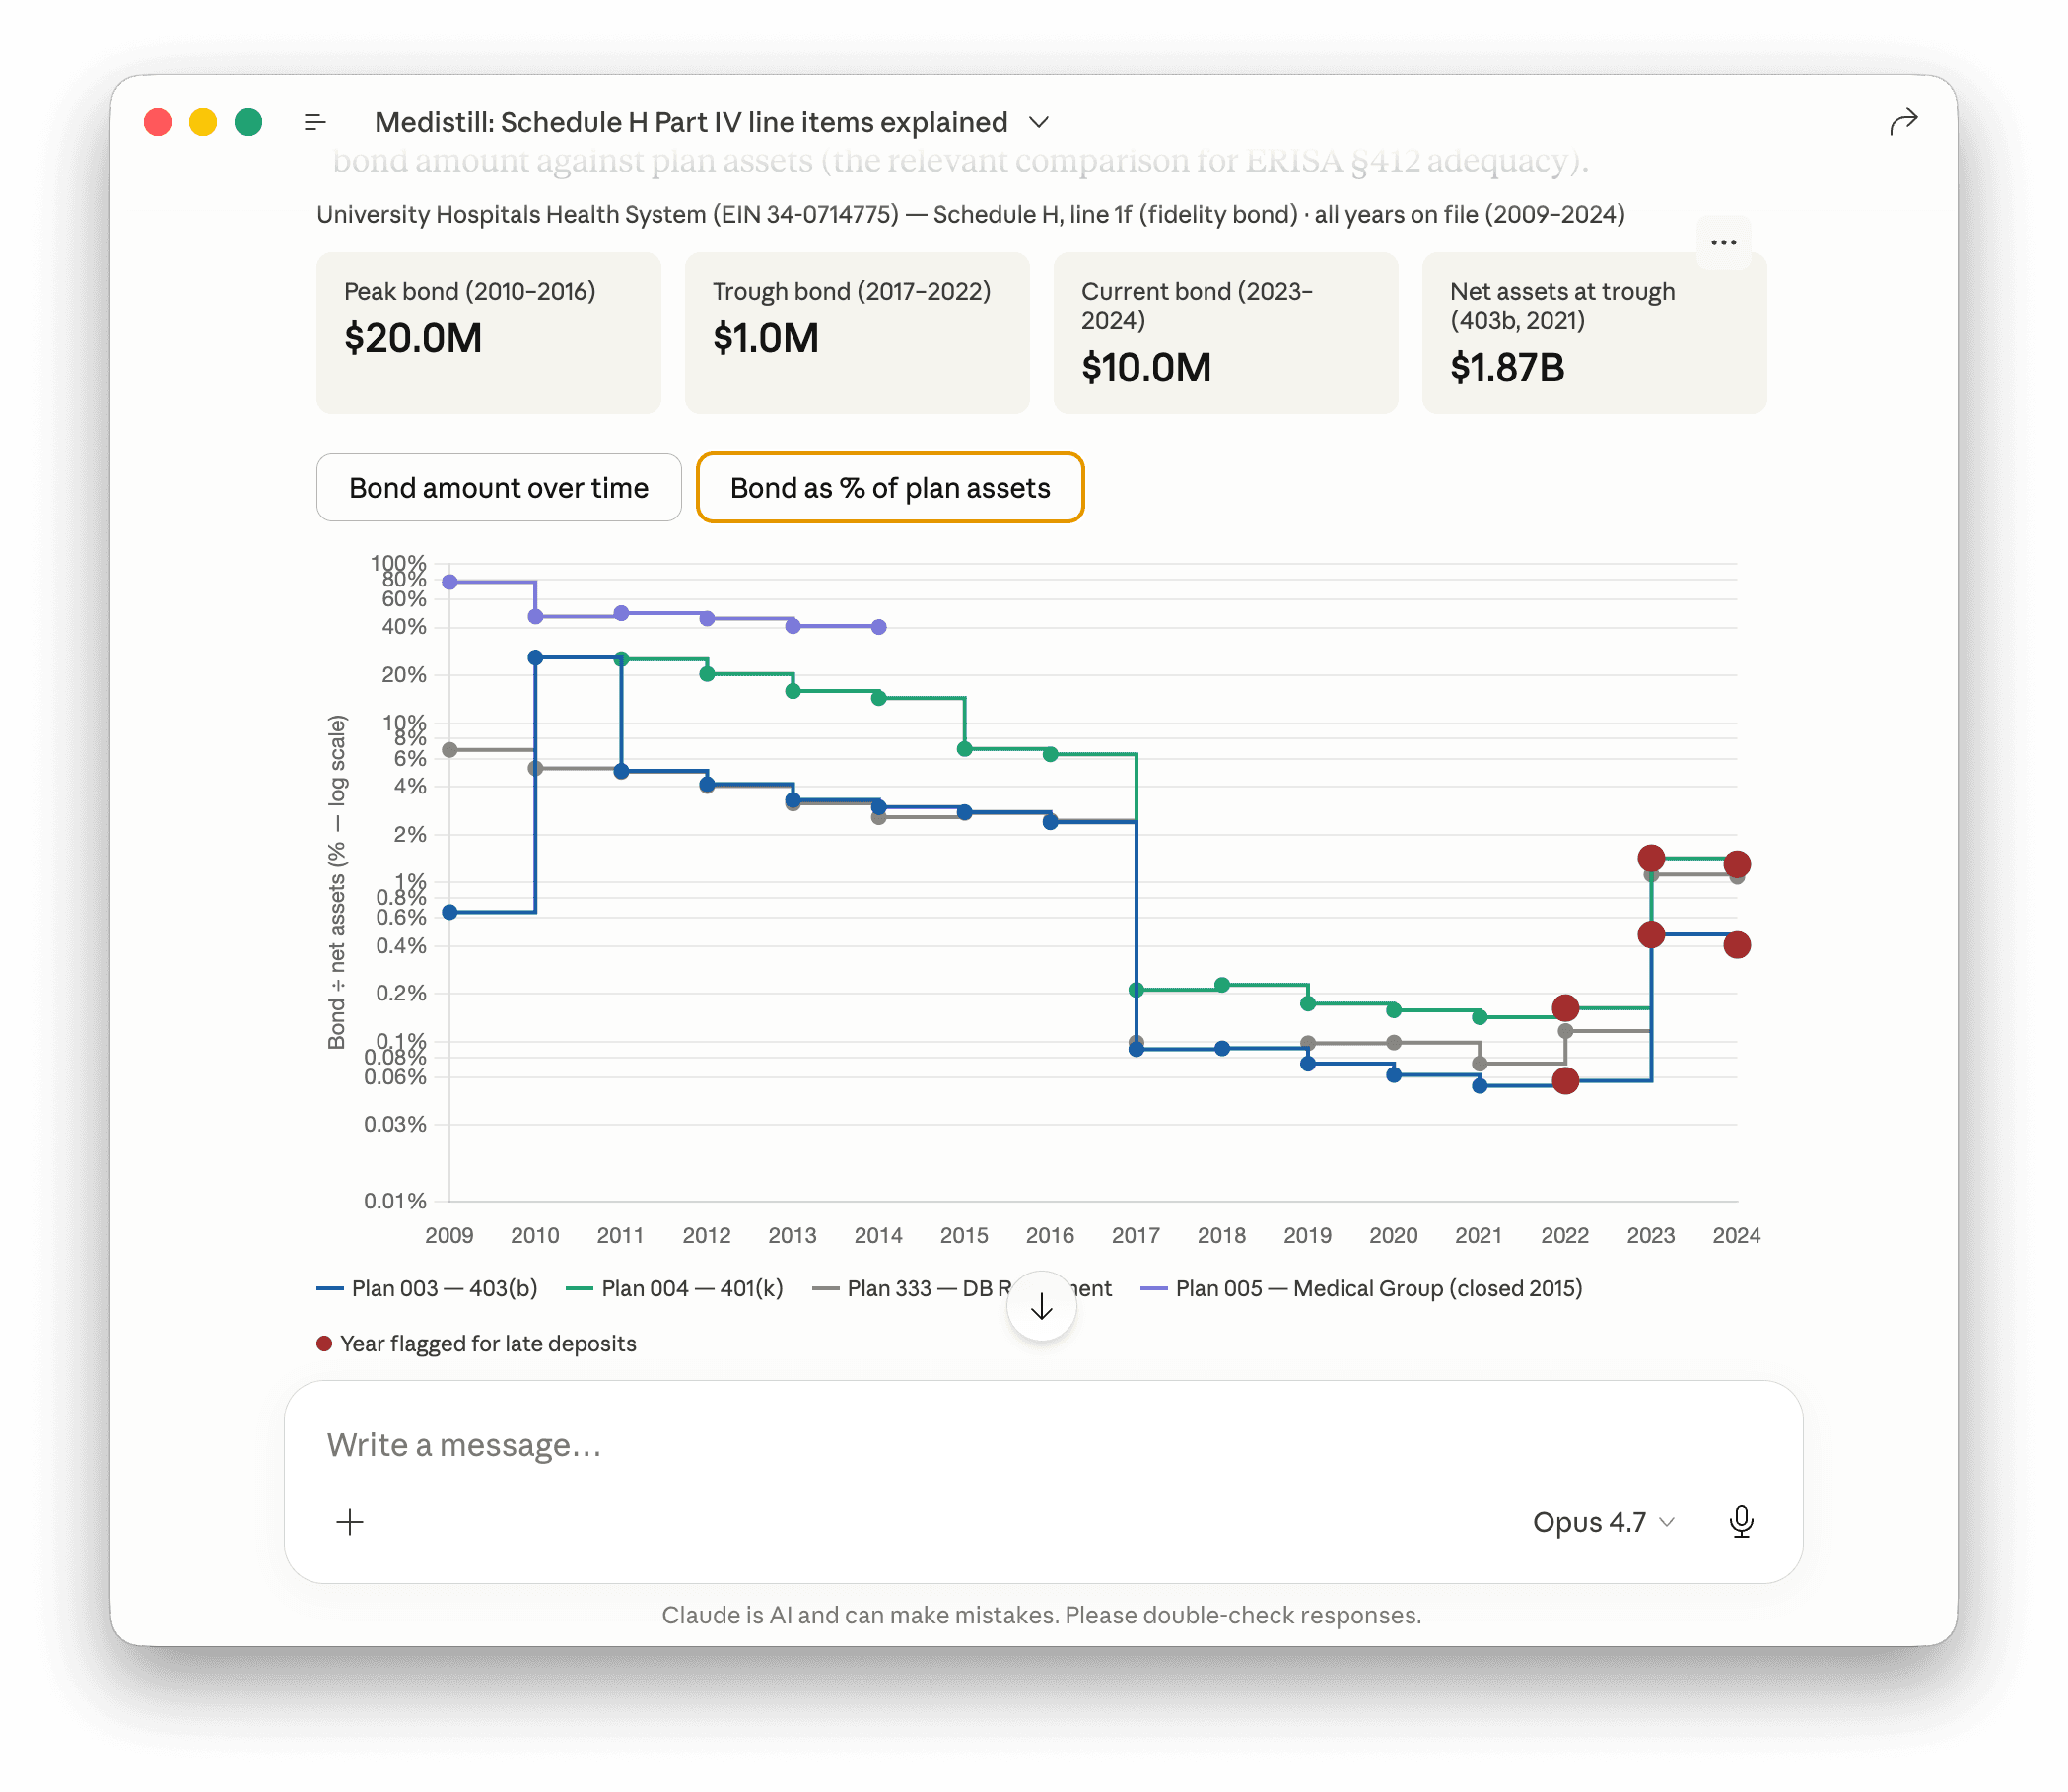Click the Trough bond $1.0M card

(x=857, y=332)
